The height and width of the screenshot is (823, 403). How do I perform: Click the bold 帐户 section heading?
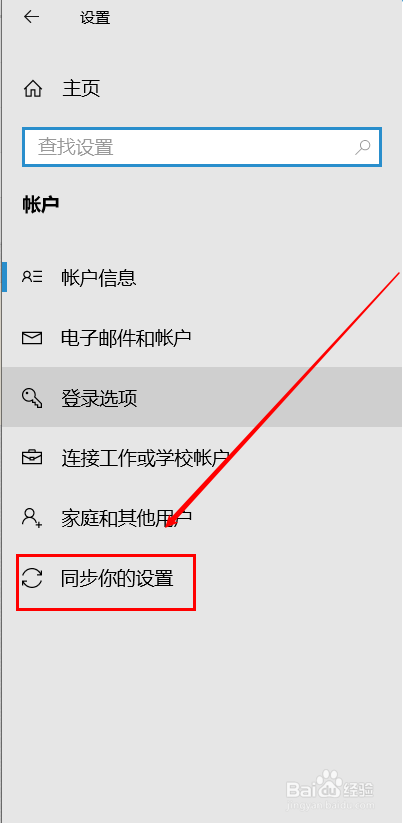[40, 205]
